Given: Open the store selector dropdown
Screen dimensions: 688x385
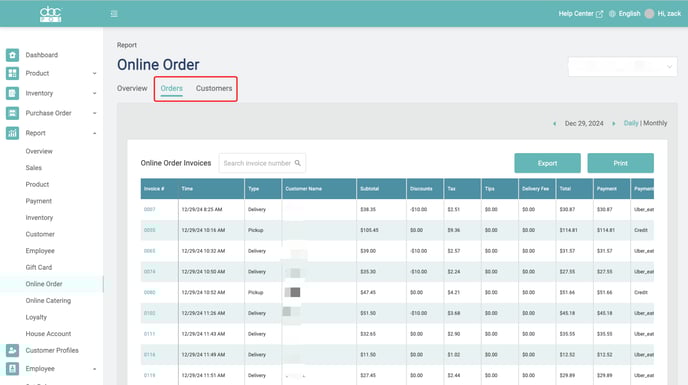Looking at the screenshot, I should click(622, 67).
